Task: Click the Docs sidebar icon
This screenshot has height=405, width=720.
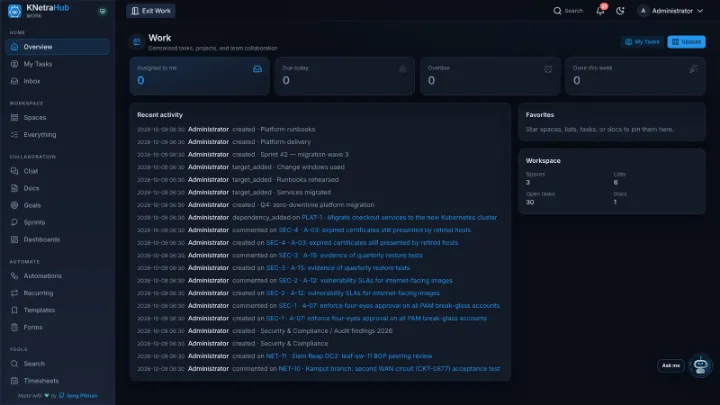Action: tap(14, 188)
